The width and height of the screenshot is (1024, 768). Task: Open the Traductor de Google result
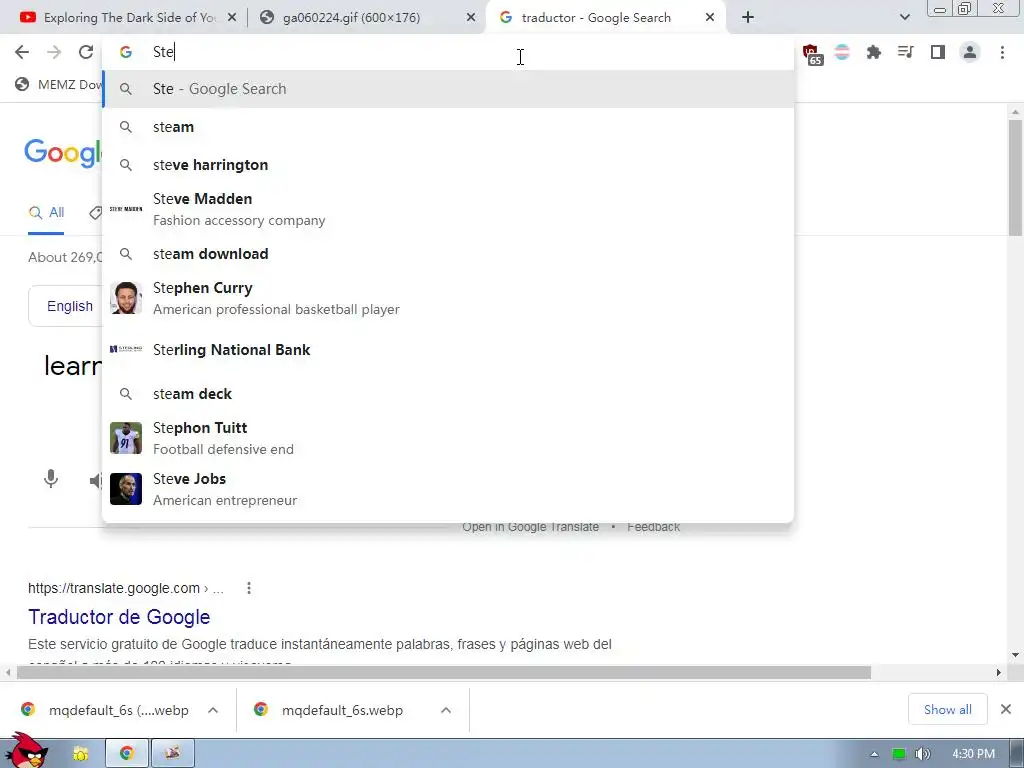(x=119, y=617)
